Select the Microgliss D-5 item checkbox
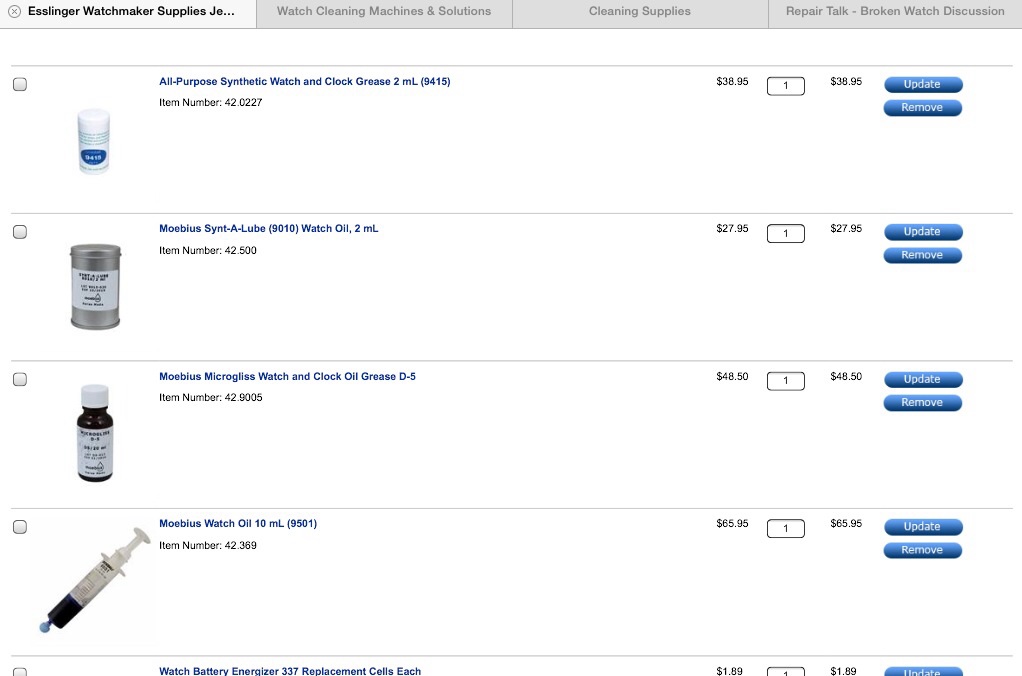The height and width of the screenshot is (676, 1022). click(x=20, y=379)
